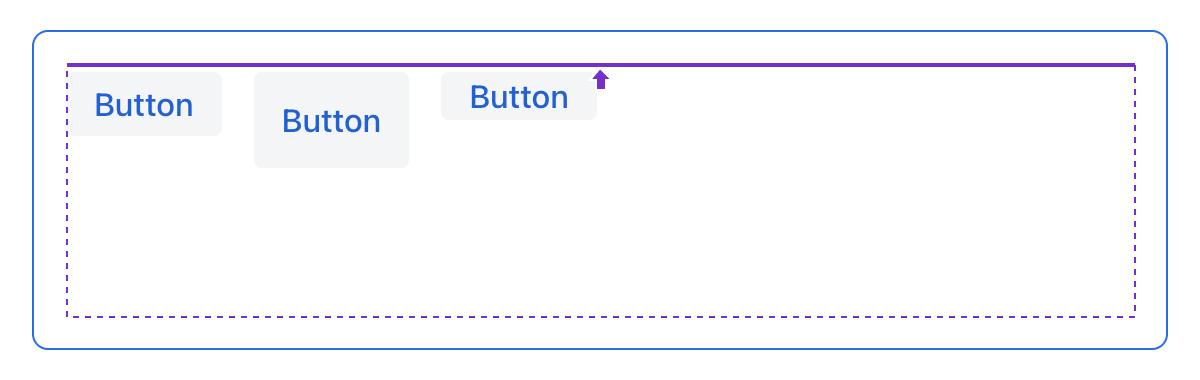The image size is (1200, 380).
Task: Click the left end of the purple line
Action: (x=69, y=65)
